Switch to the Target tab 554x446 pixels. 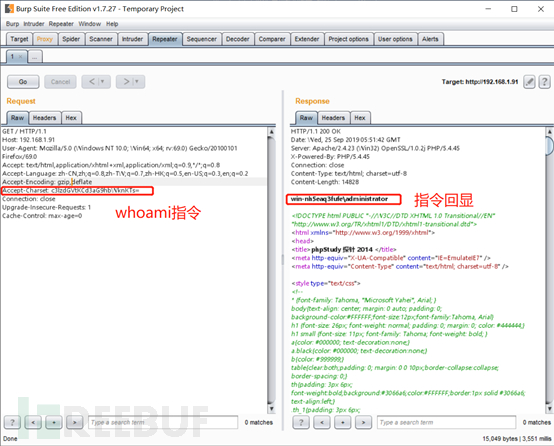[19, 39]
